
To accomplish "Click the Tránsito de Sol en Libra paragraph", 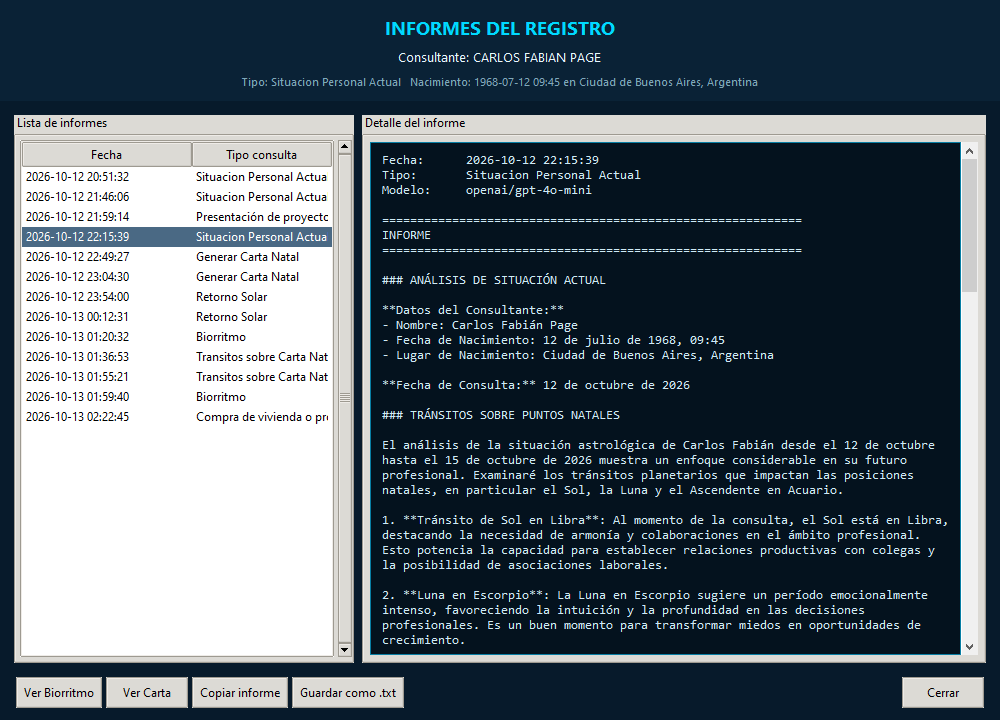I will [x=665, y=543].
